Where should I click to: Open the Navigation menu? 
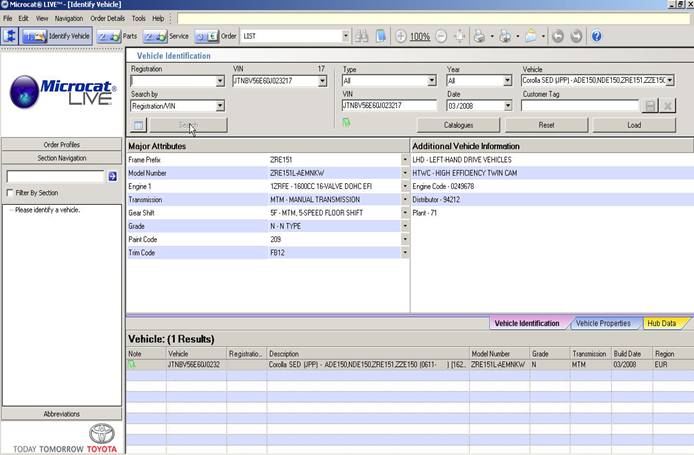tap(69, 19)
